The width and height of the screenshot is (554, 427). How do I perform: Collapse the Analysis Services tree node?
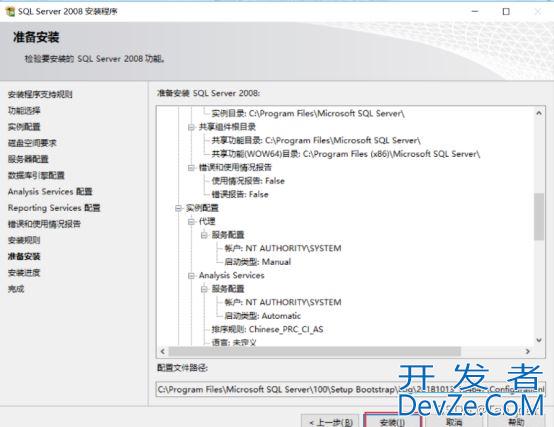pyautogui.click(x=191, y=275)
